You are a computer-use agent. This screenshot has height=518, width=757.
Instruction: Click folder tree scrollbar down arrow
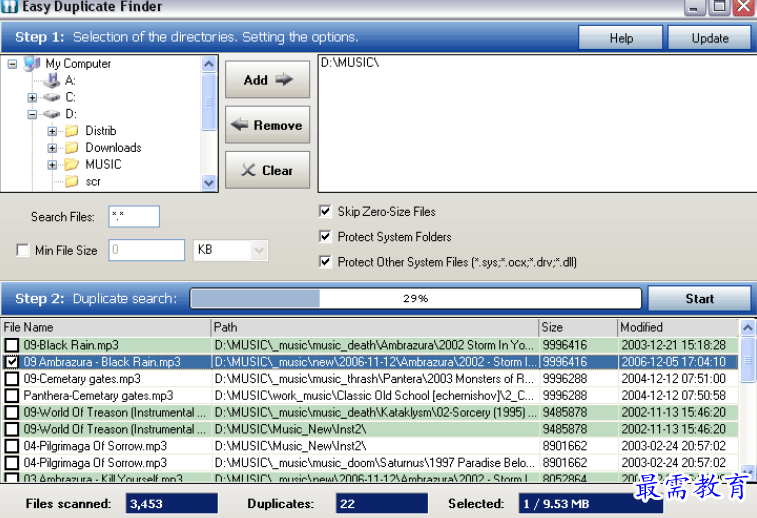coord(209,183)
